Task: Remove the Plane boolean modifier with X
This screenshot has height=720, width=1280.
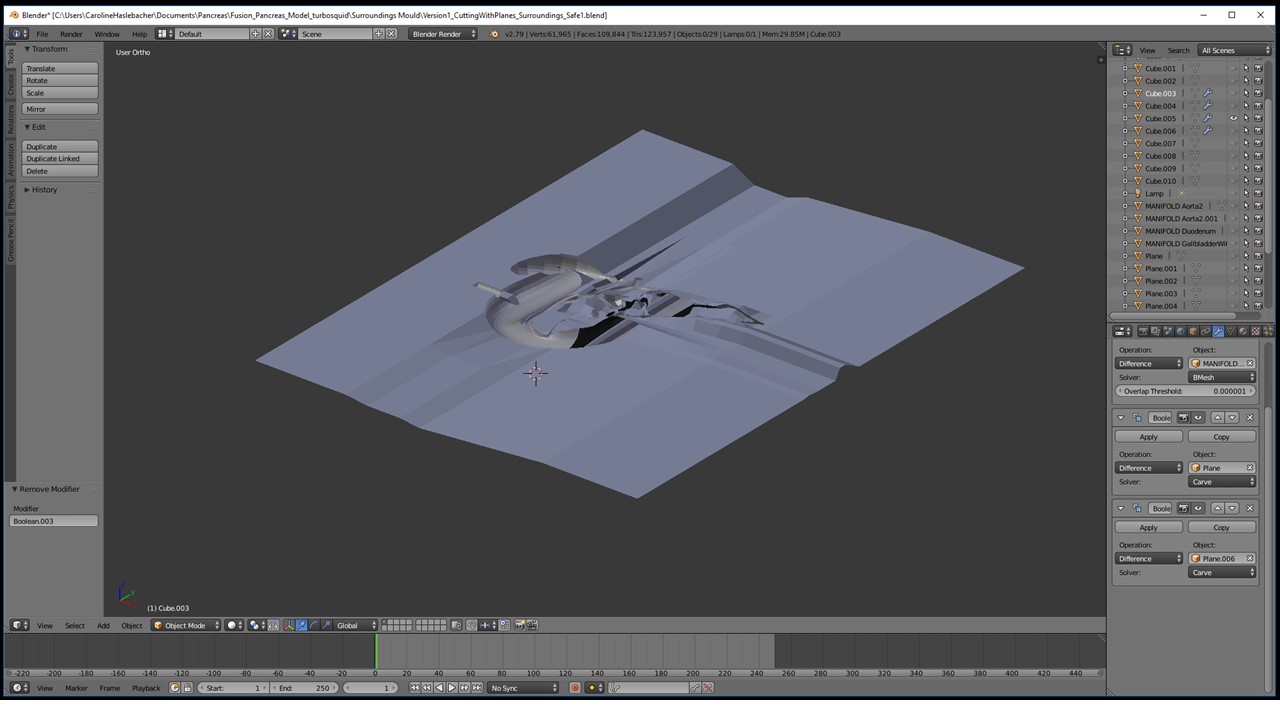Action: [x=1250, y=417]
